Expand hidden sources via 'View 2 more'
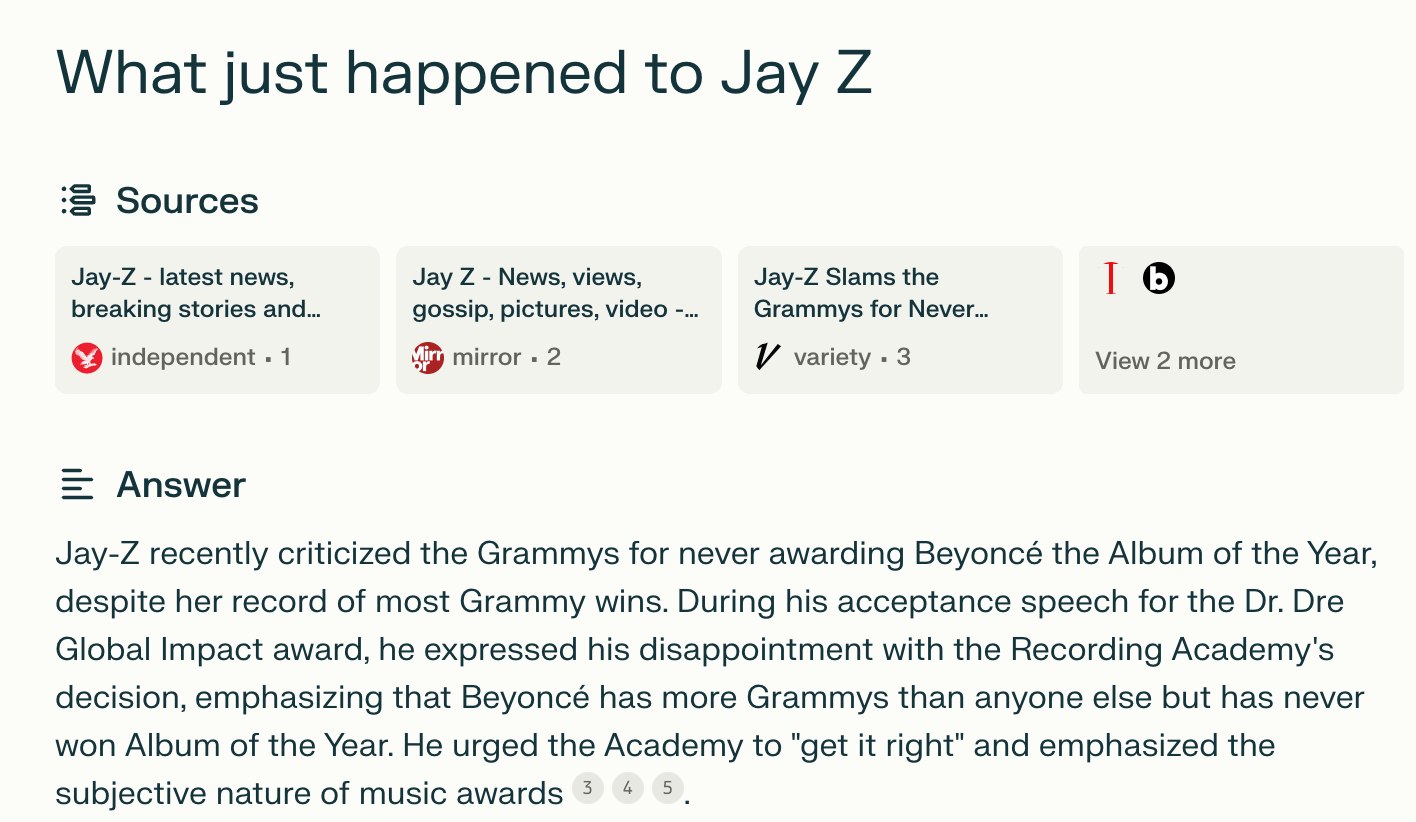Image resolution: width=1416 pixels, height=822 pixels. pos(1165,360)
